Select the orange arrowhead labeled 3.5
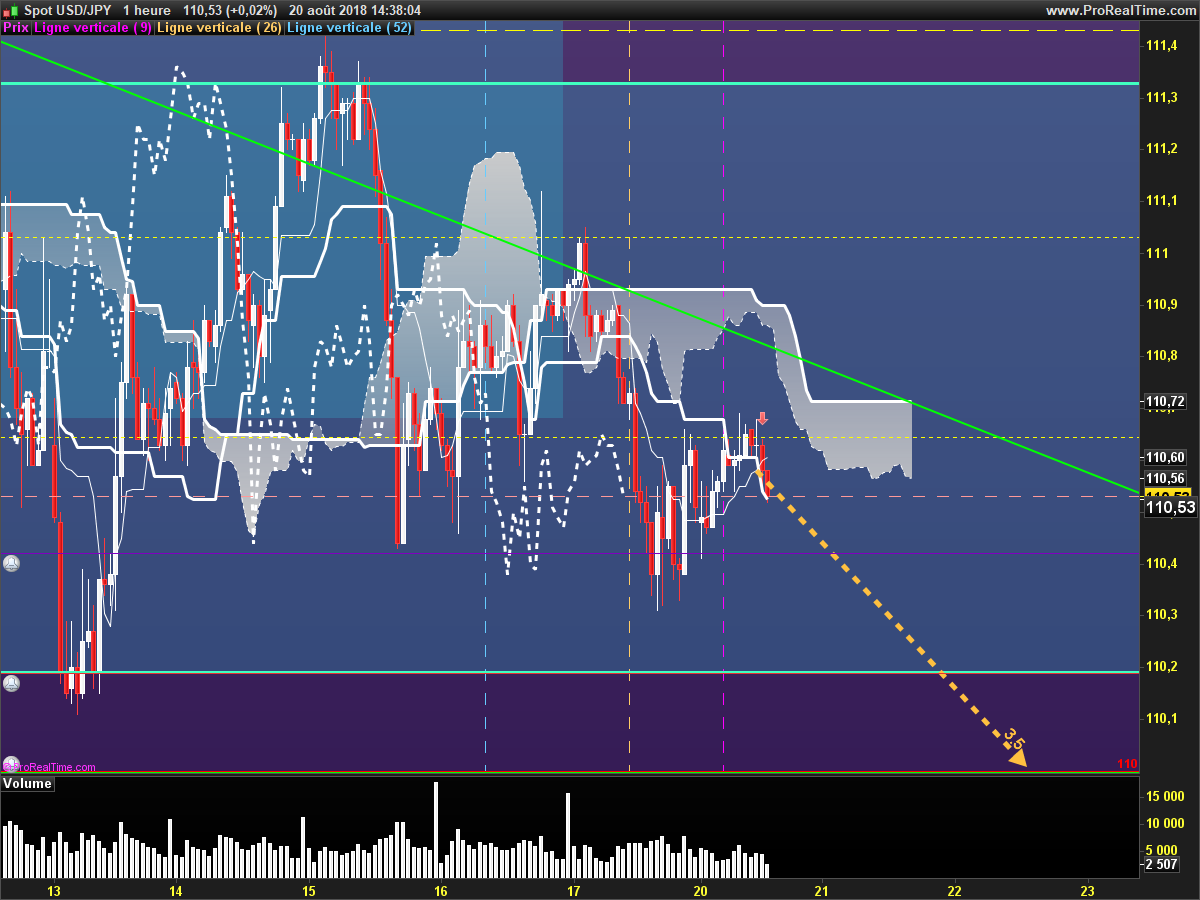 tap(1017, 758)
